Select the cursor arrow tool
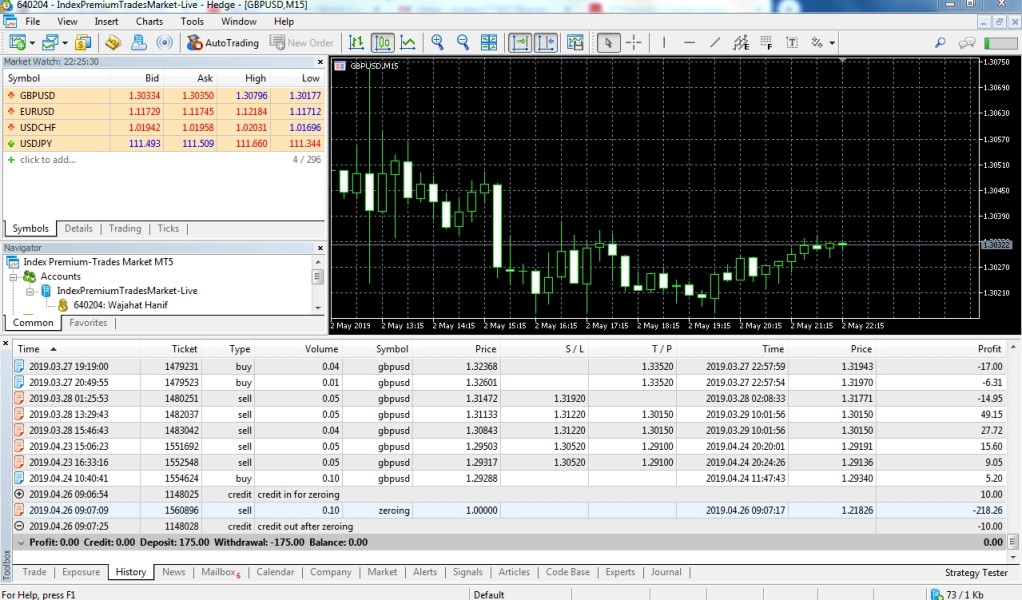 pyautogui.click(x=608, y=43)
